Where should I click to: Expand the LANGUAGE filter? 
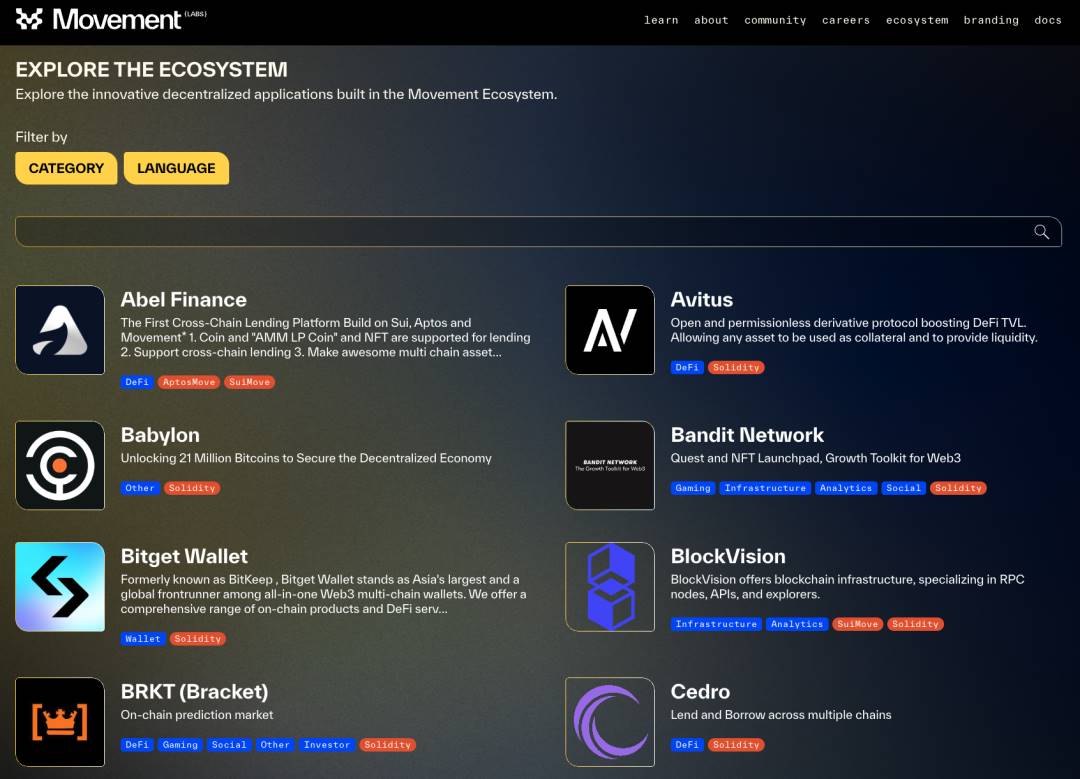[x=176, y=168]
